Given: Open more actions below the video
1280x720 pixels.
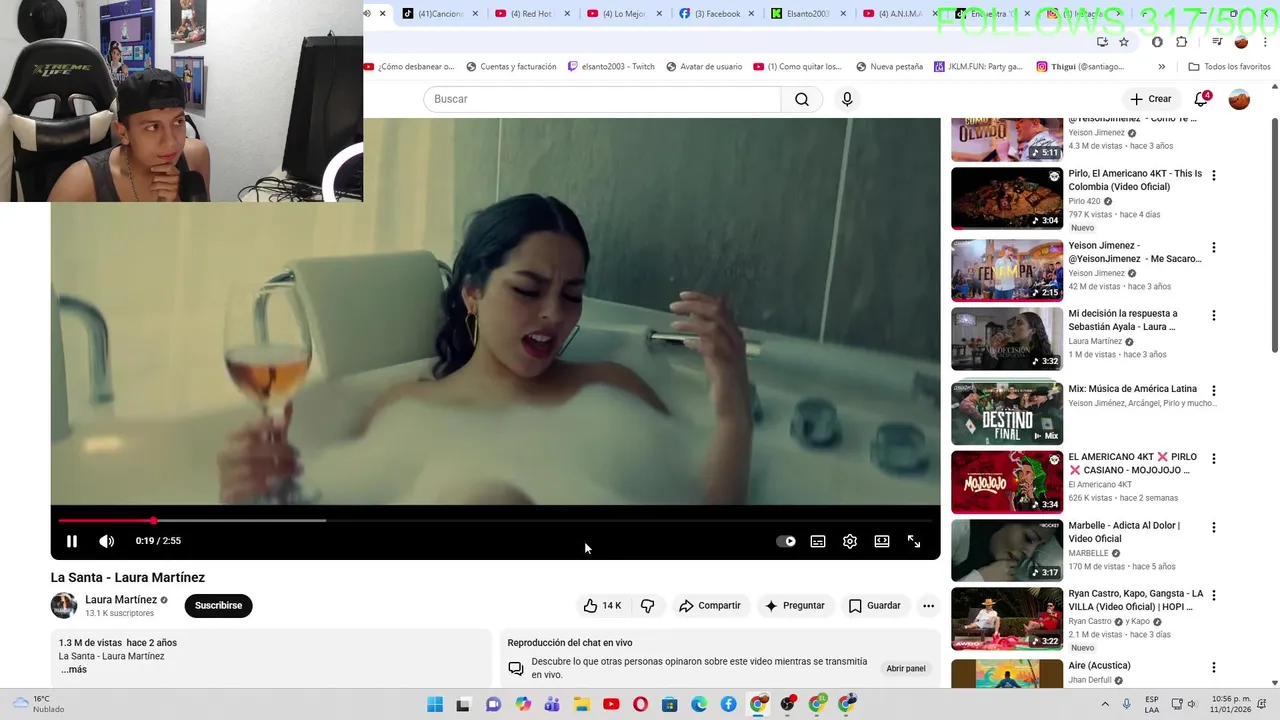Looking at the screenshot, I should pyautogui.click(x=928, y=606).
